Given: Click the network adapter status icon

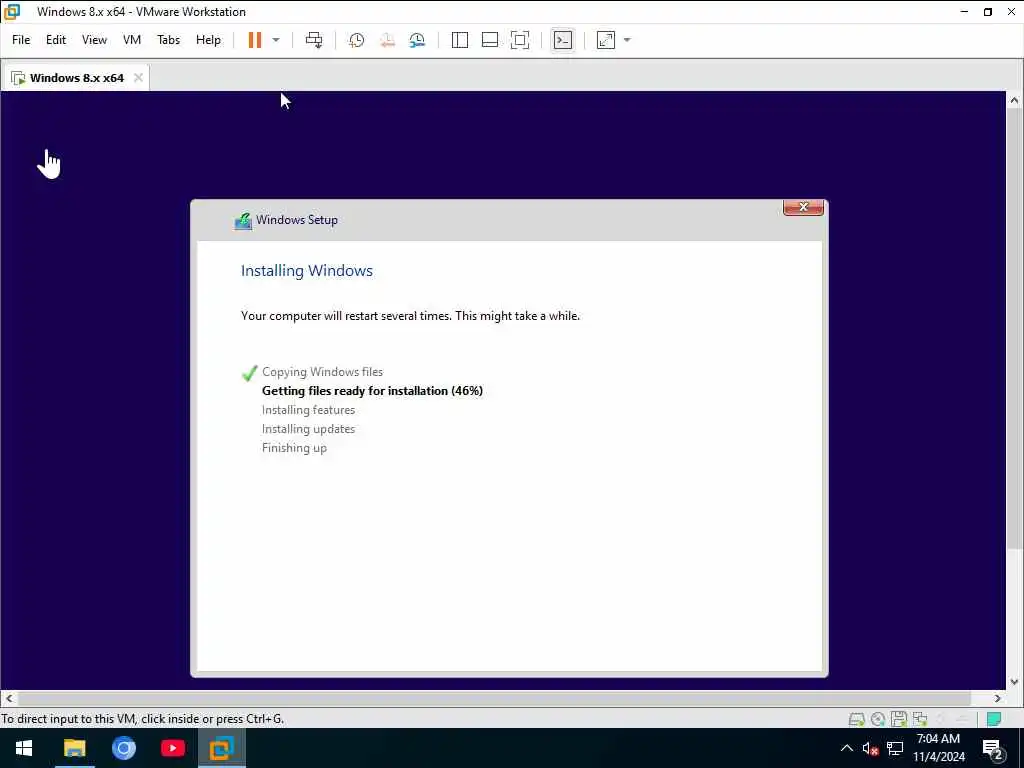Looking at the screenshot, I should click(x=920, y=720).
